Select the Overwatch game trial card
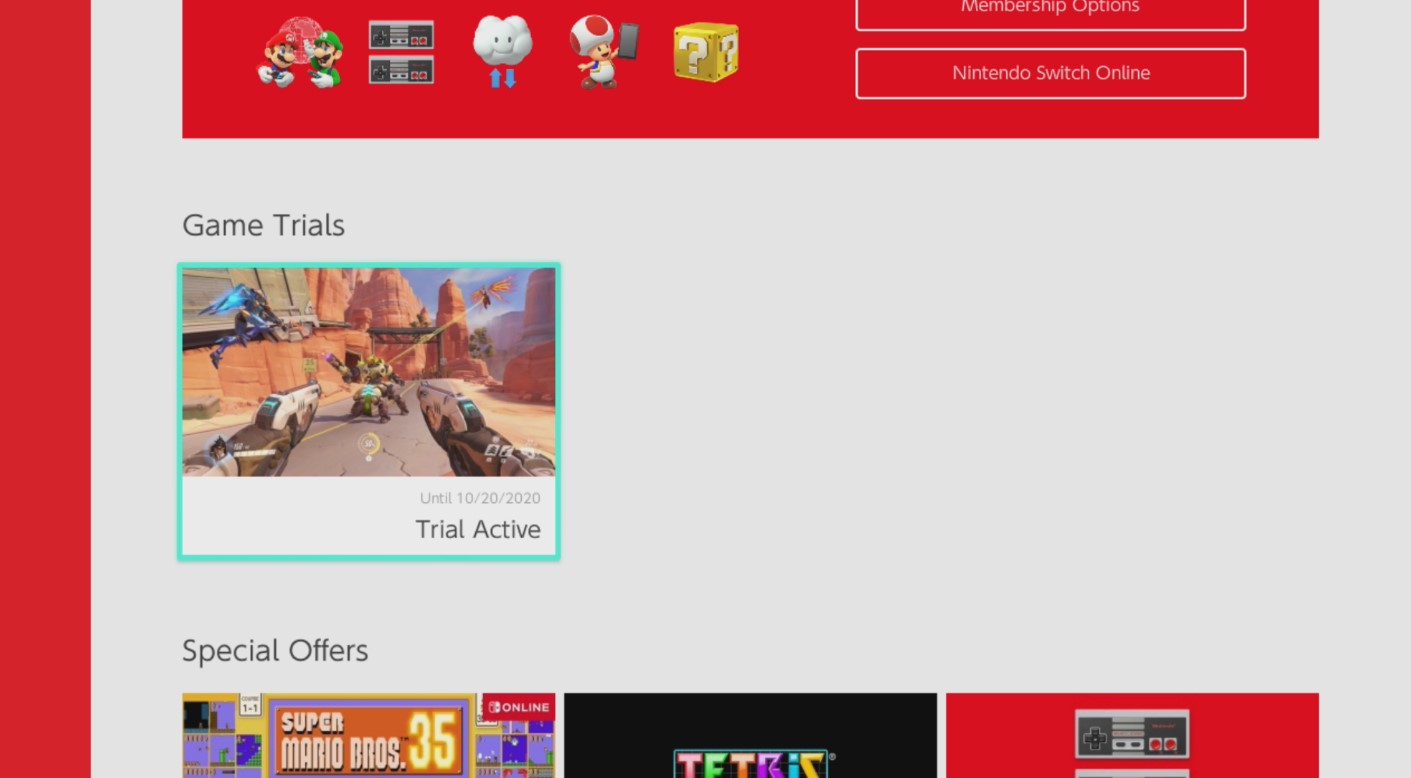 point(369,411)
